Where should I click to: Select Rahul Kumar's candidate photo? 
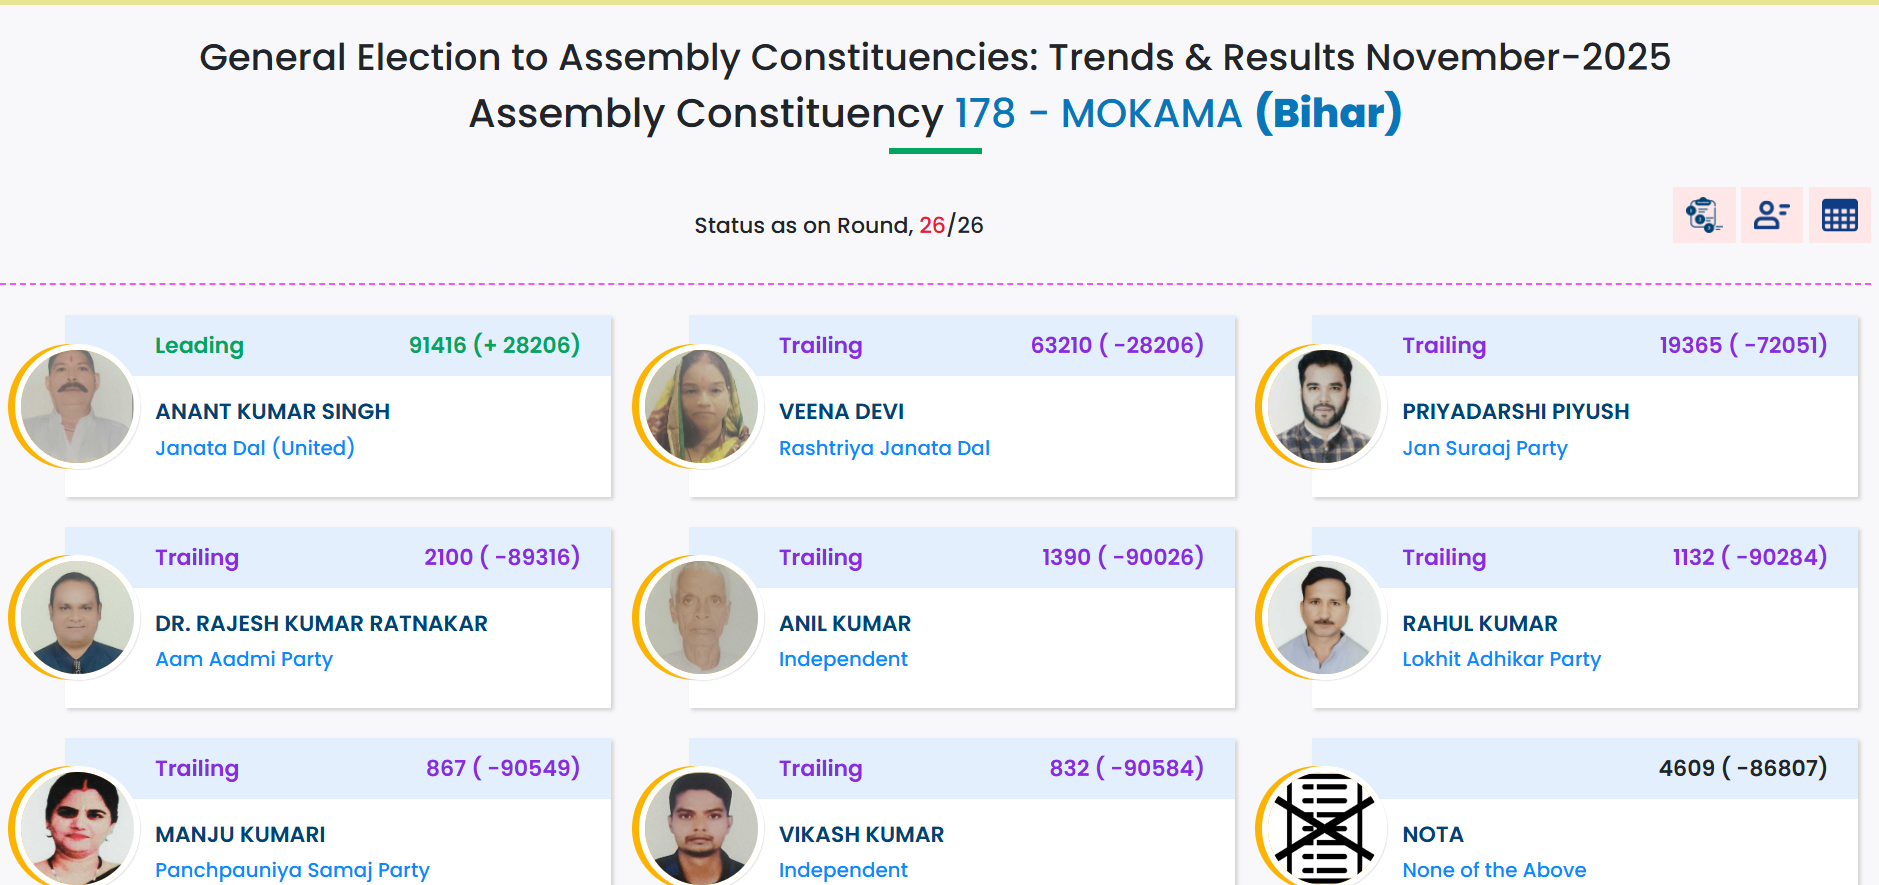[x=1324, y=617]
